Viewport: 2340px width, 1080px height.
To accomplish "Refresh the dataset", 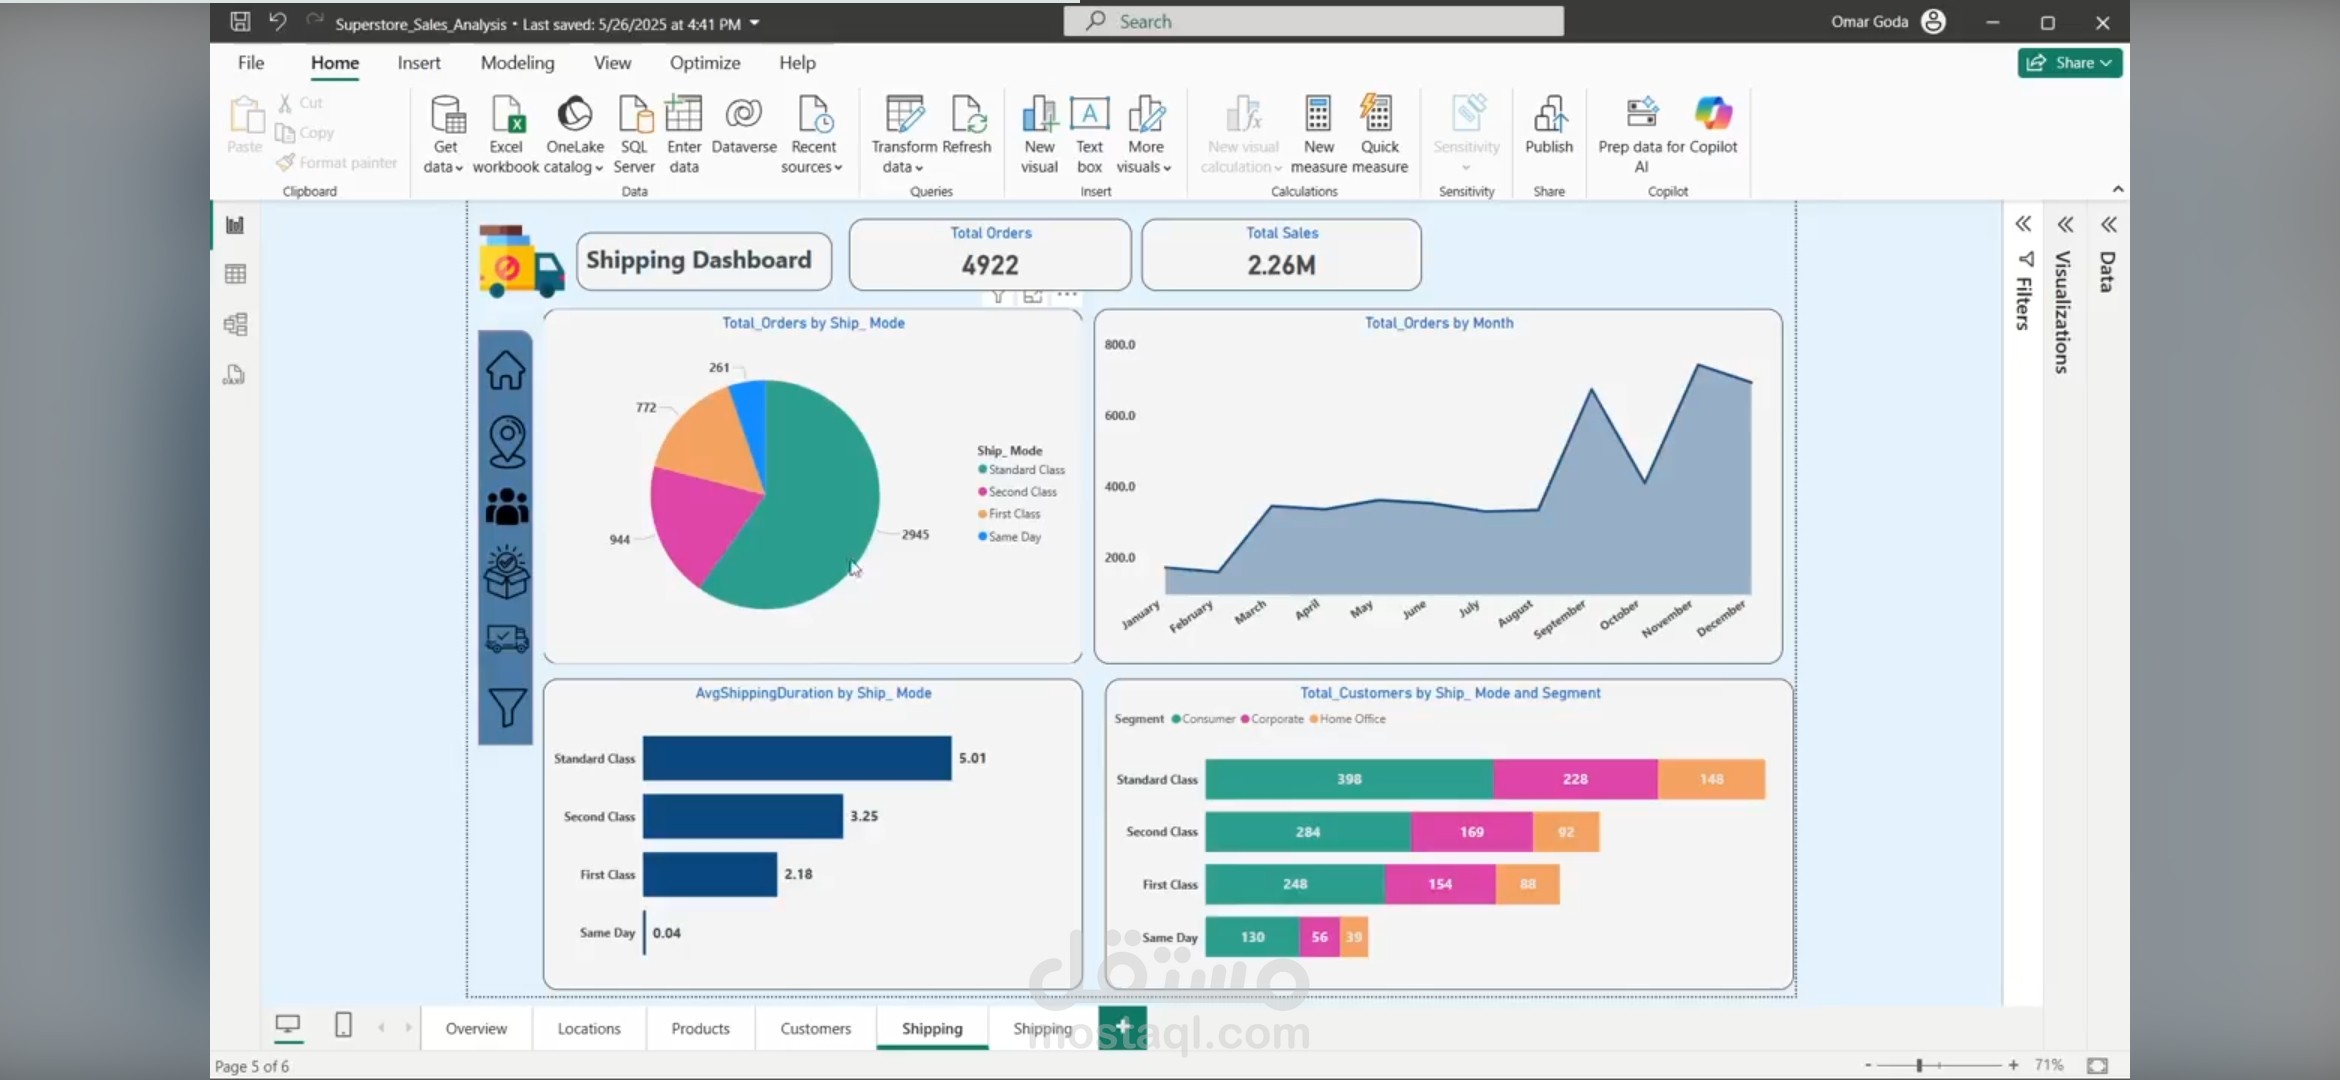I will coord(967,125).
